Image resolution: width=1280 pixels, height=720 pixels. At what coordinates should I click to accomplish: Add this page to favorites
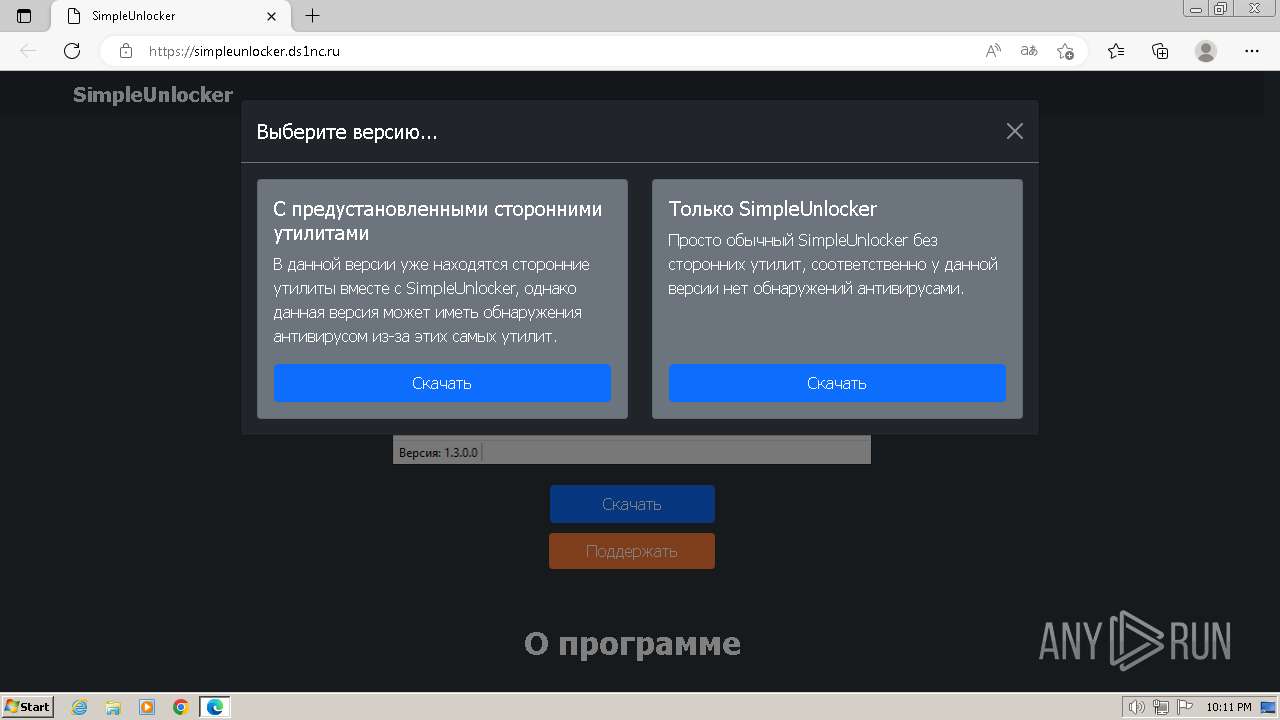click(x=1065, y=51)
